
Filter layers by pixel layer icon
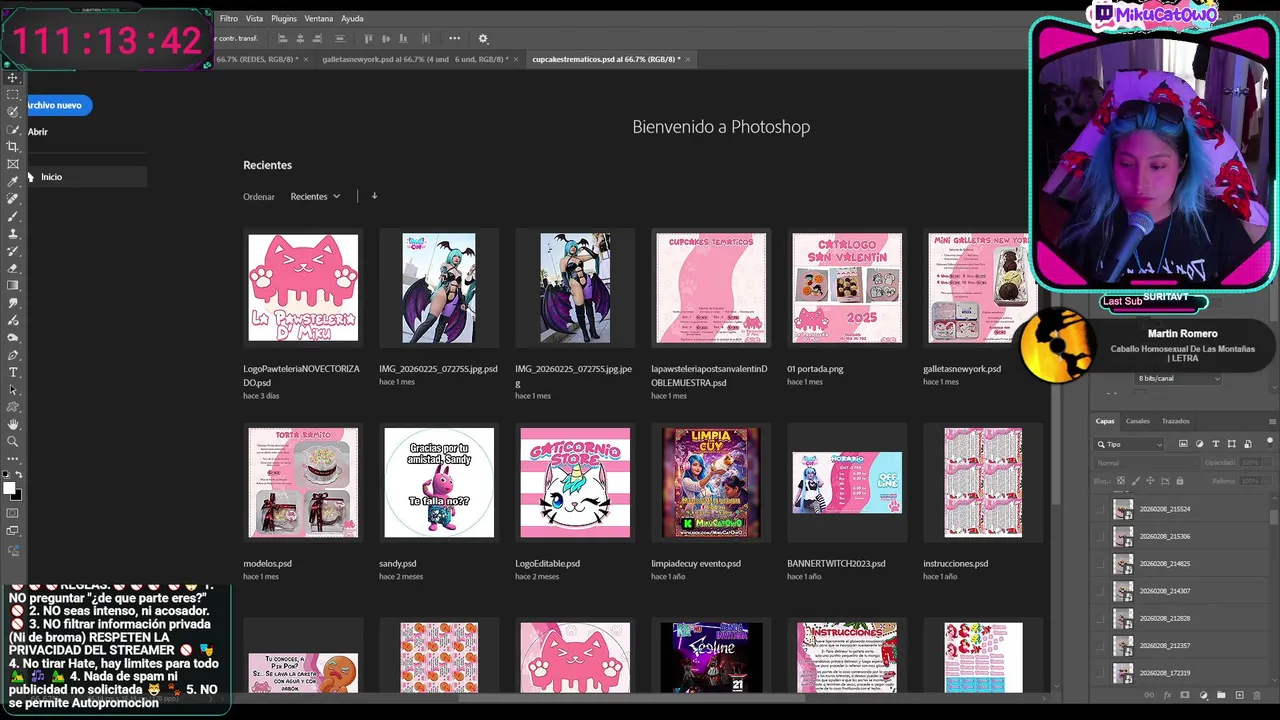point(1183,443)
